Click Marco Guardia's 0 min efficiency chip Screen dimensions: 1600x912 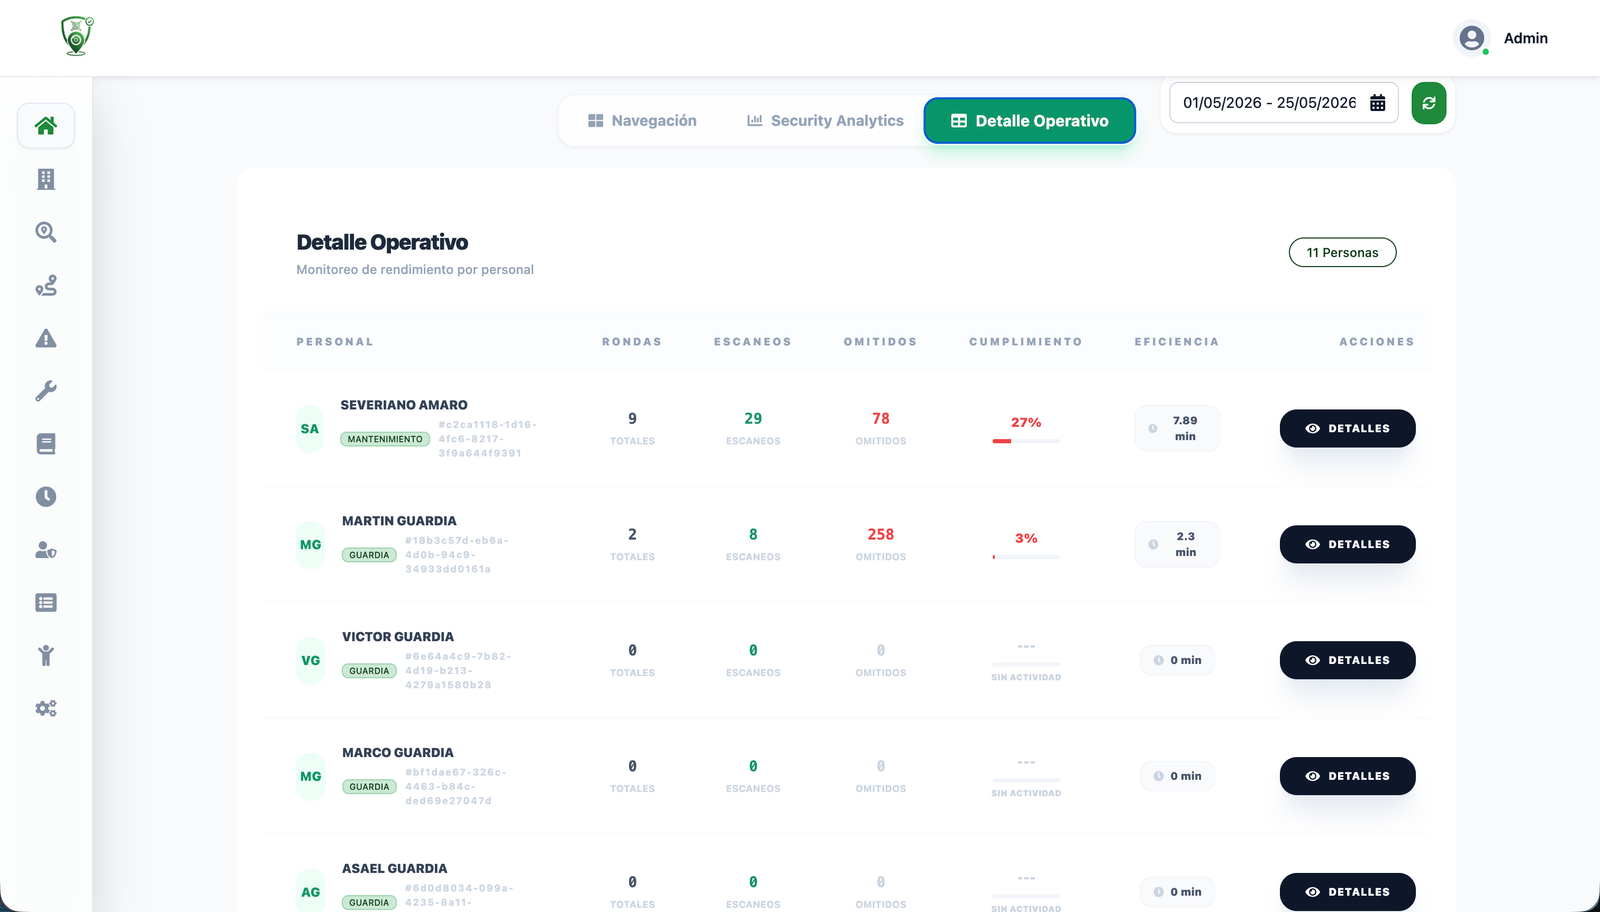point(1177,776)
